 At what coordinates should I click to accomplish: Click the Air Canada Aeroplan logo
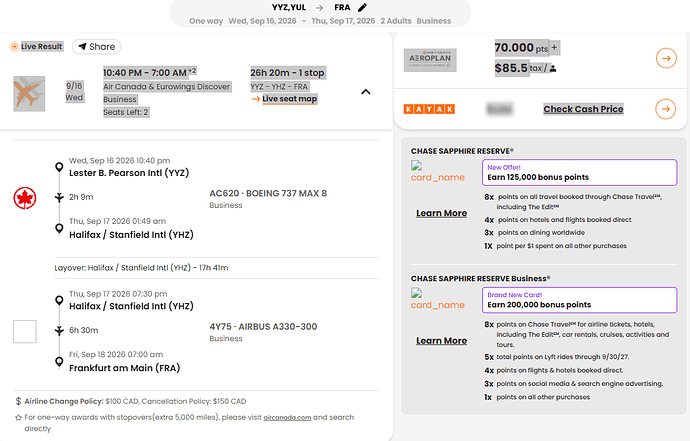pos(429,60)
